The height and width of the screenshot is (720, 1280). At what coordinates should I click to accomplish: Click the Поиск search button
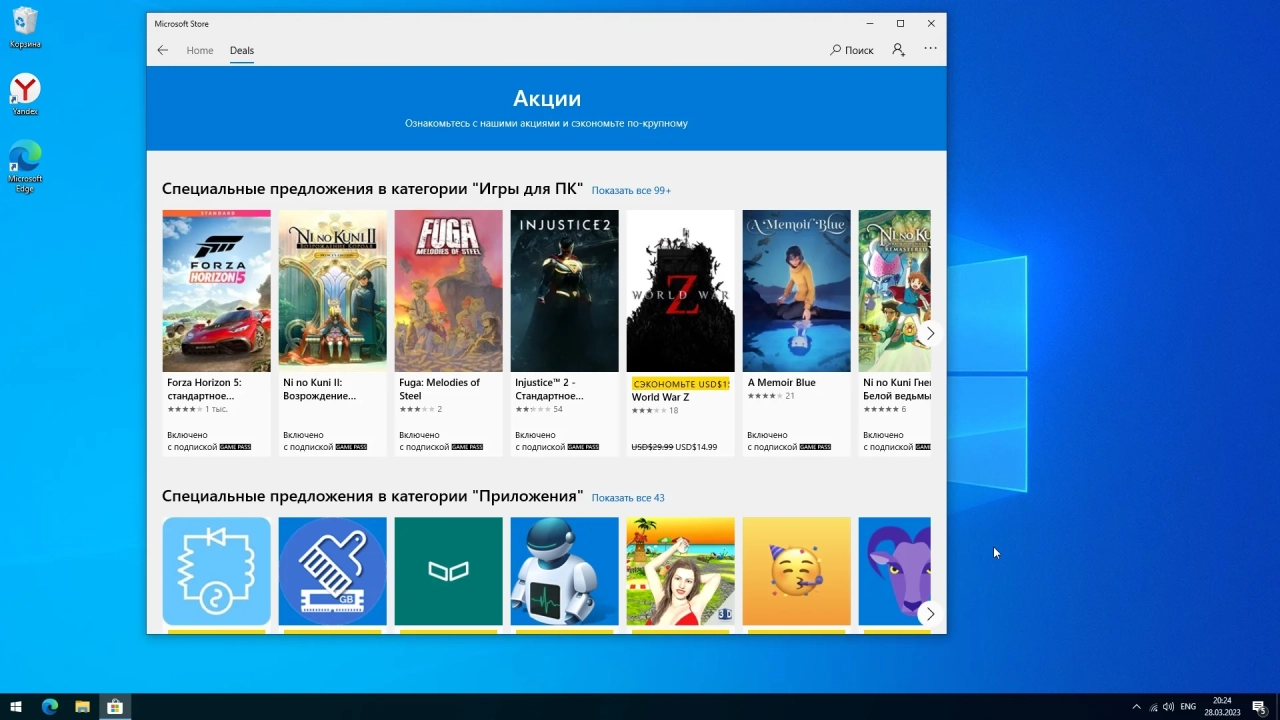click(852, 50)
